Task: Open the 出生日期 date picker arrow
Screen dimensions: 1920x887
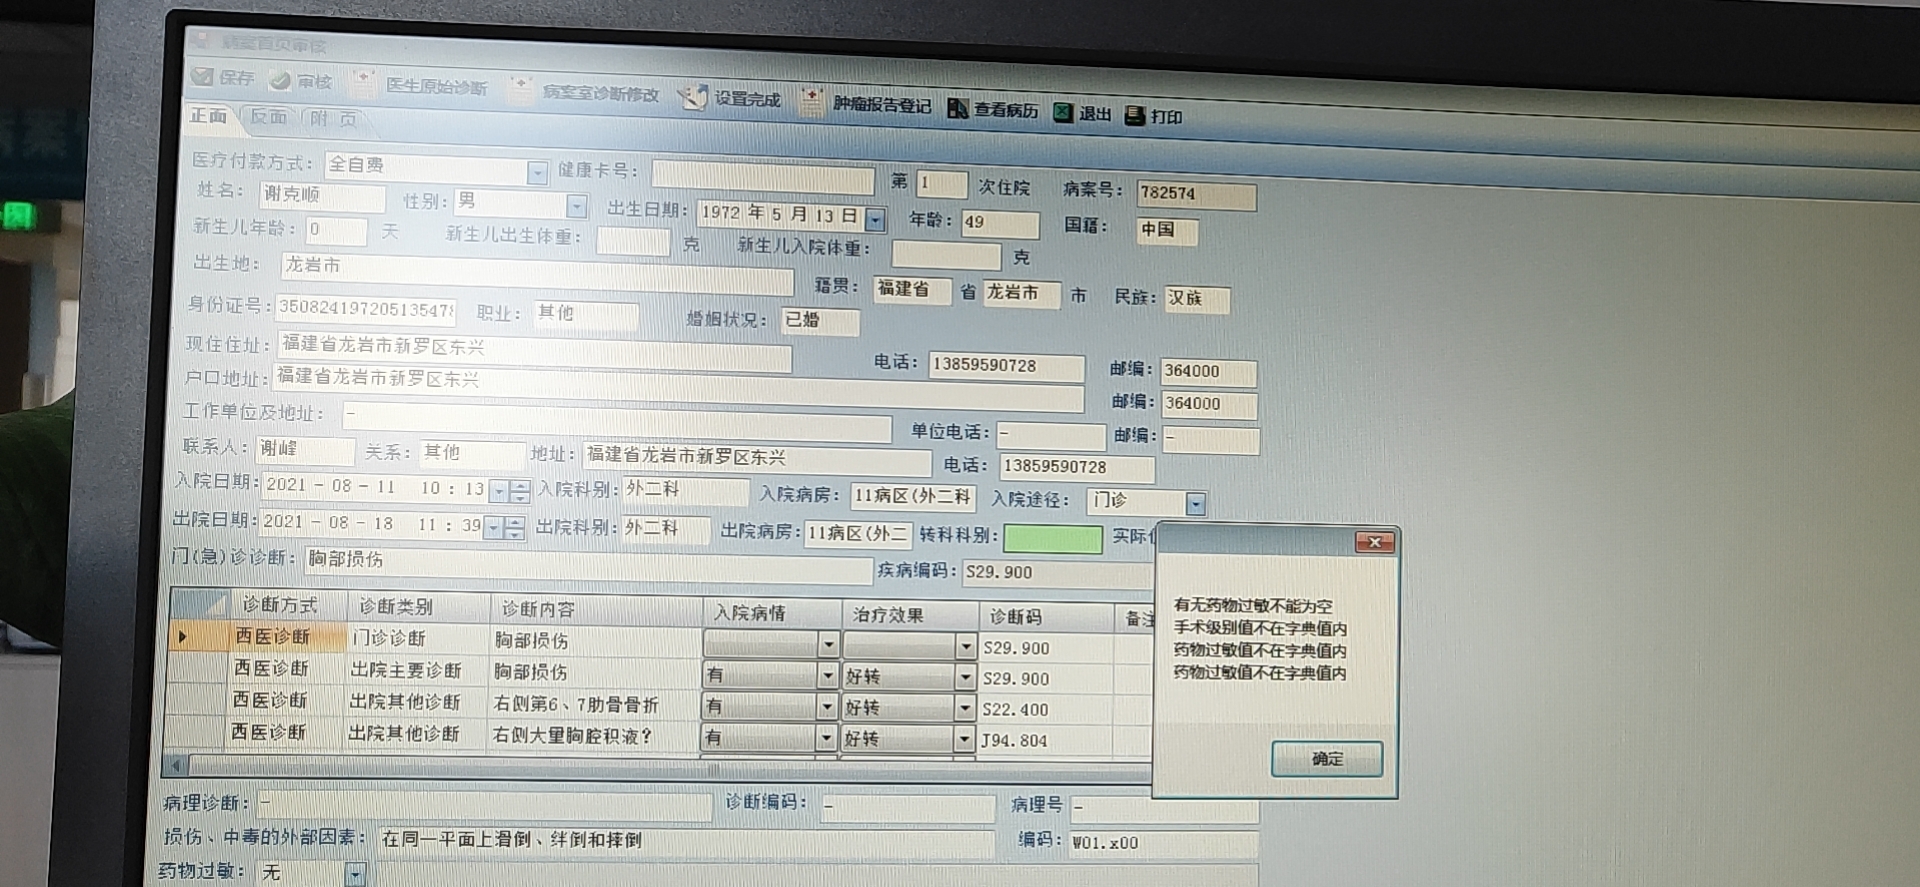Action: coord(875,218)
